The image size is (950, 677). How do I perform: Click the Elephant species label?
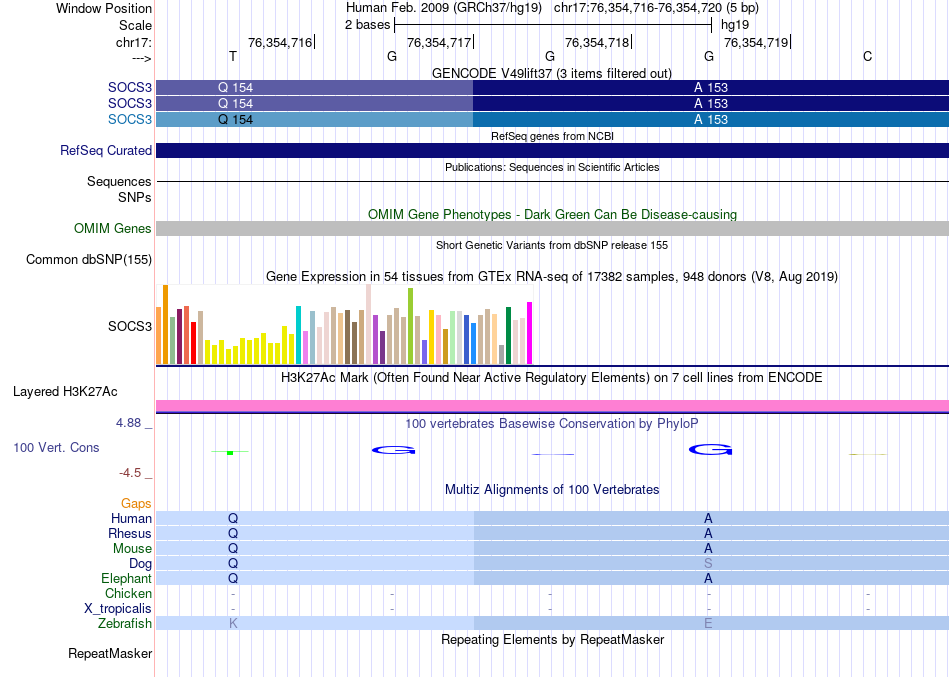[126, 578]
